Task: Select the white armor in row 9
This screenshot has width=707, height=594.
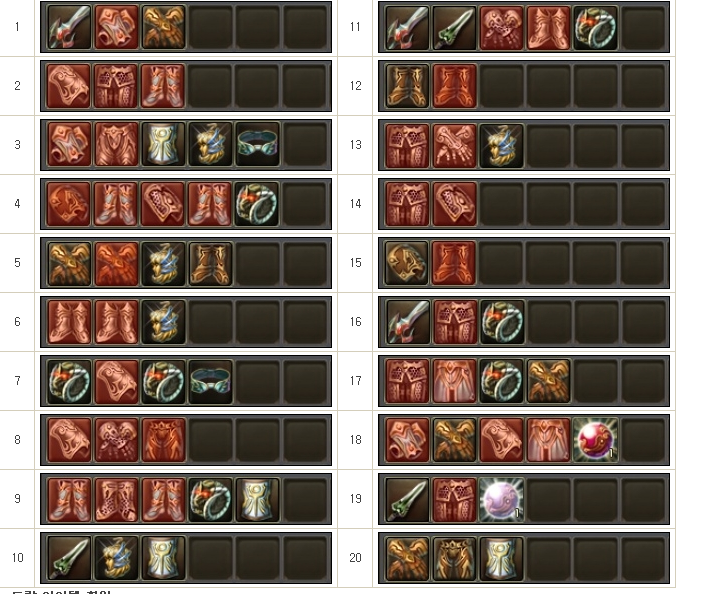Action: (257, 499)
